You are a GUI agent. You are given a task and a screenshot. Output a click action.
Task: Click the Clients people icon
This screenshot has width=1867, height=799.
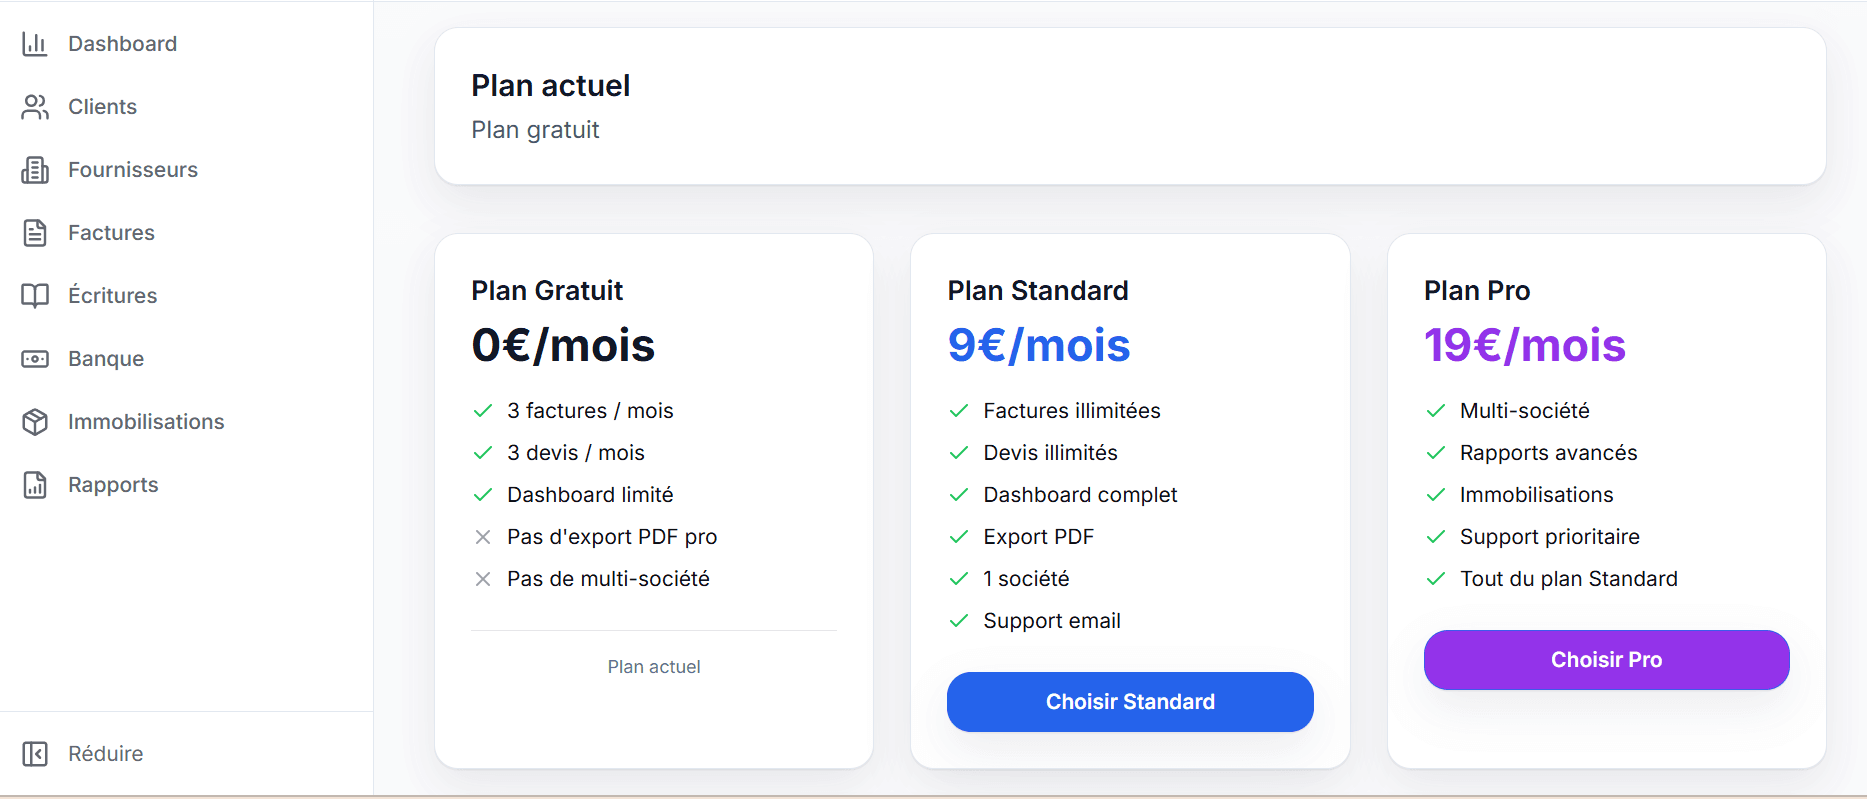tap(35, 106)
